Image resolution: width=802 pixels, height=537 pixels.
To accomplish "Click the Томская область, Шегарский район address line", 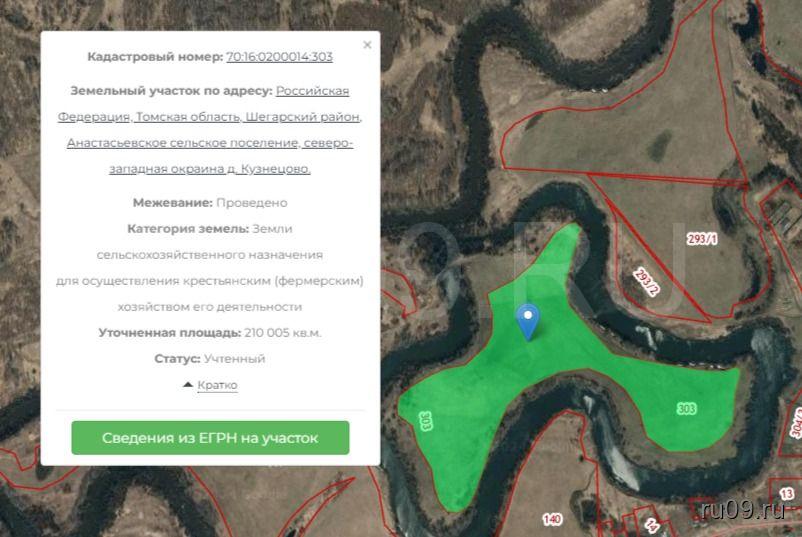I will [210, 117].
